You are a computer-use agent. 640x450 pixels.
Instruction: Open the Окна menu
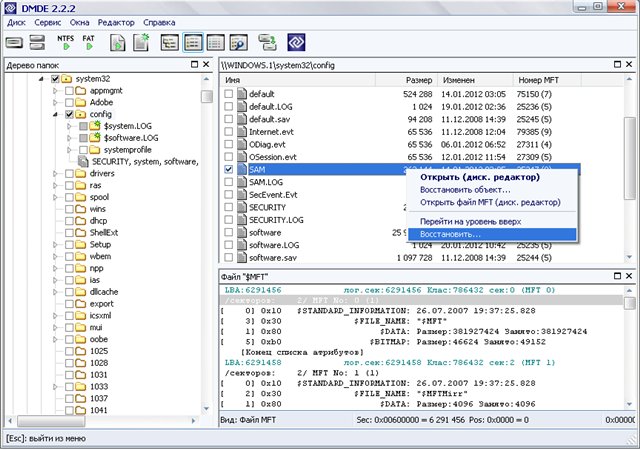point(80,22)
